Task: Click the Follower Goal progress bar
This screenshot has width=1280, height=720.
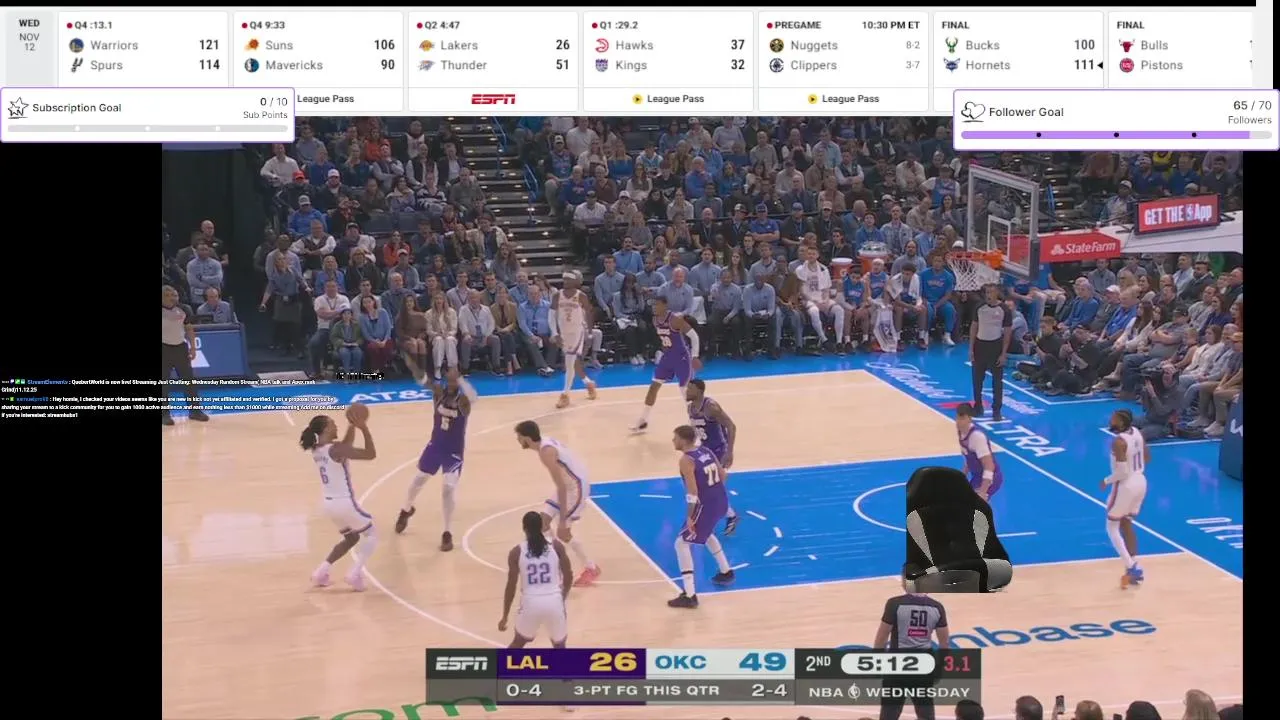Action: [1116, 134]
